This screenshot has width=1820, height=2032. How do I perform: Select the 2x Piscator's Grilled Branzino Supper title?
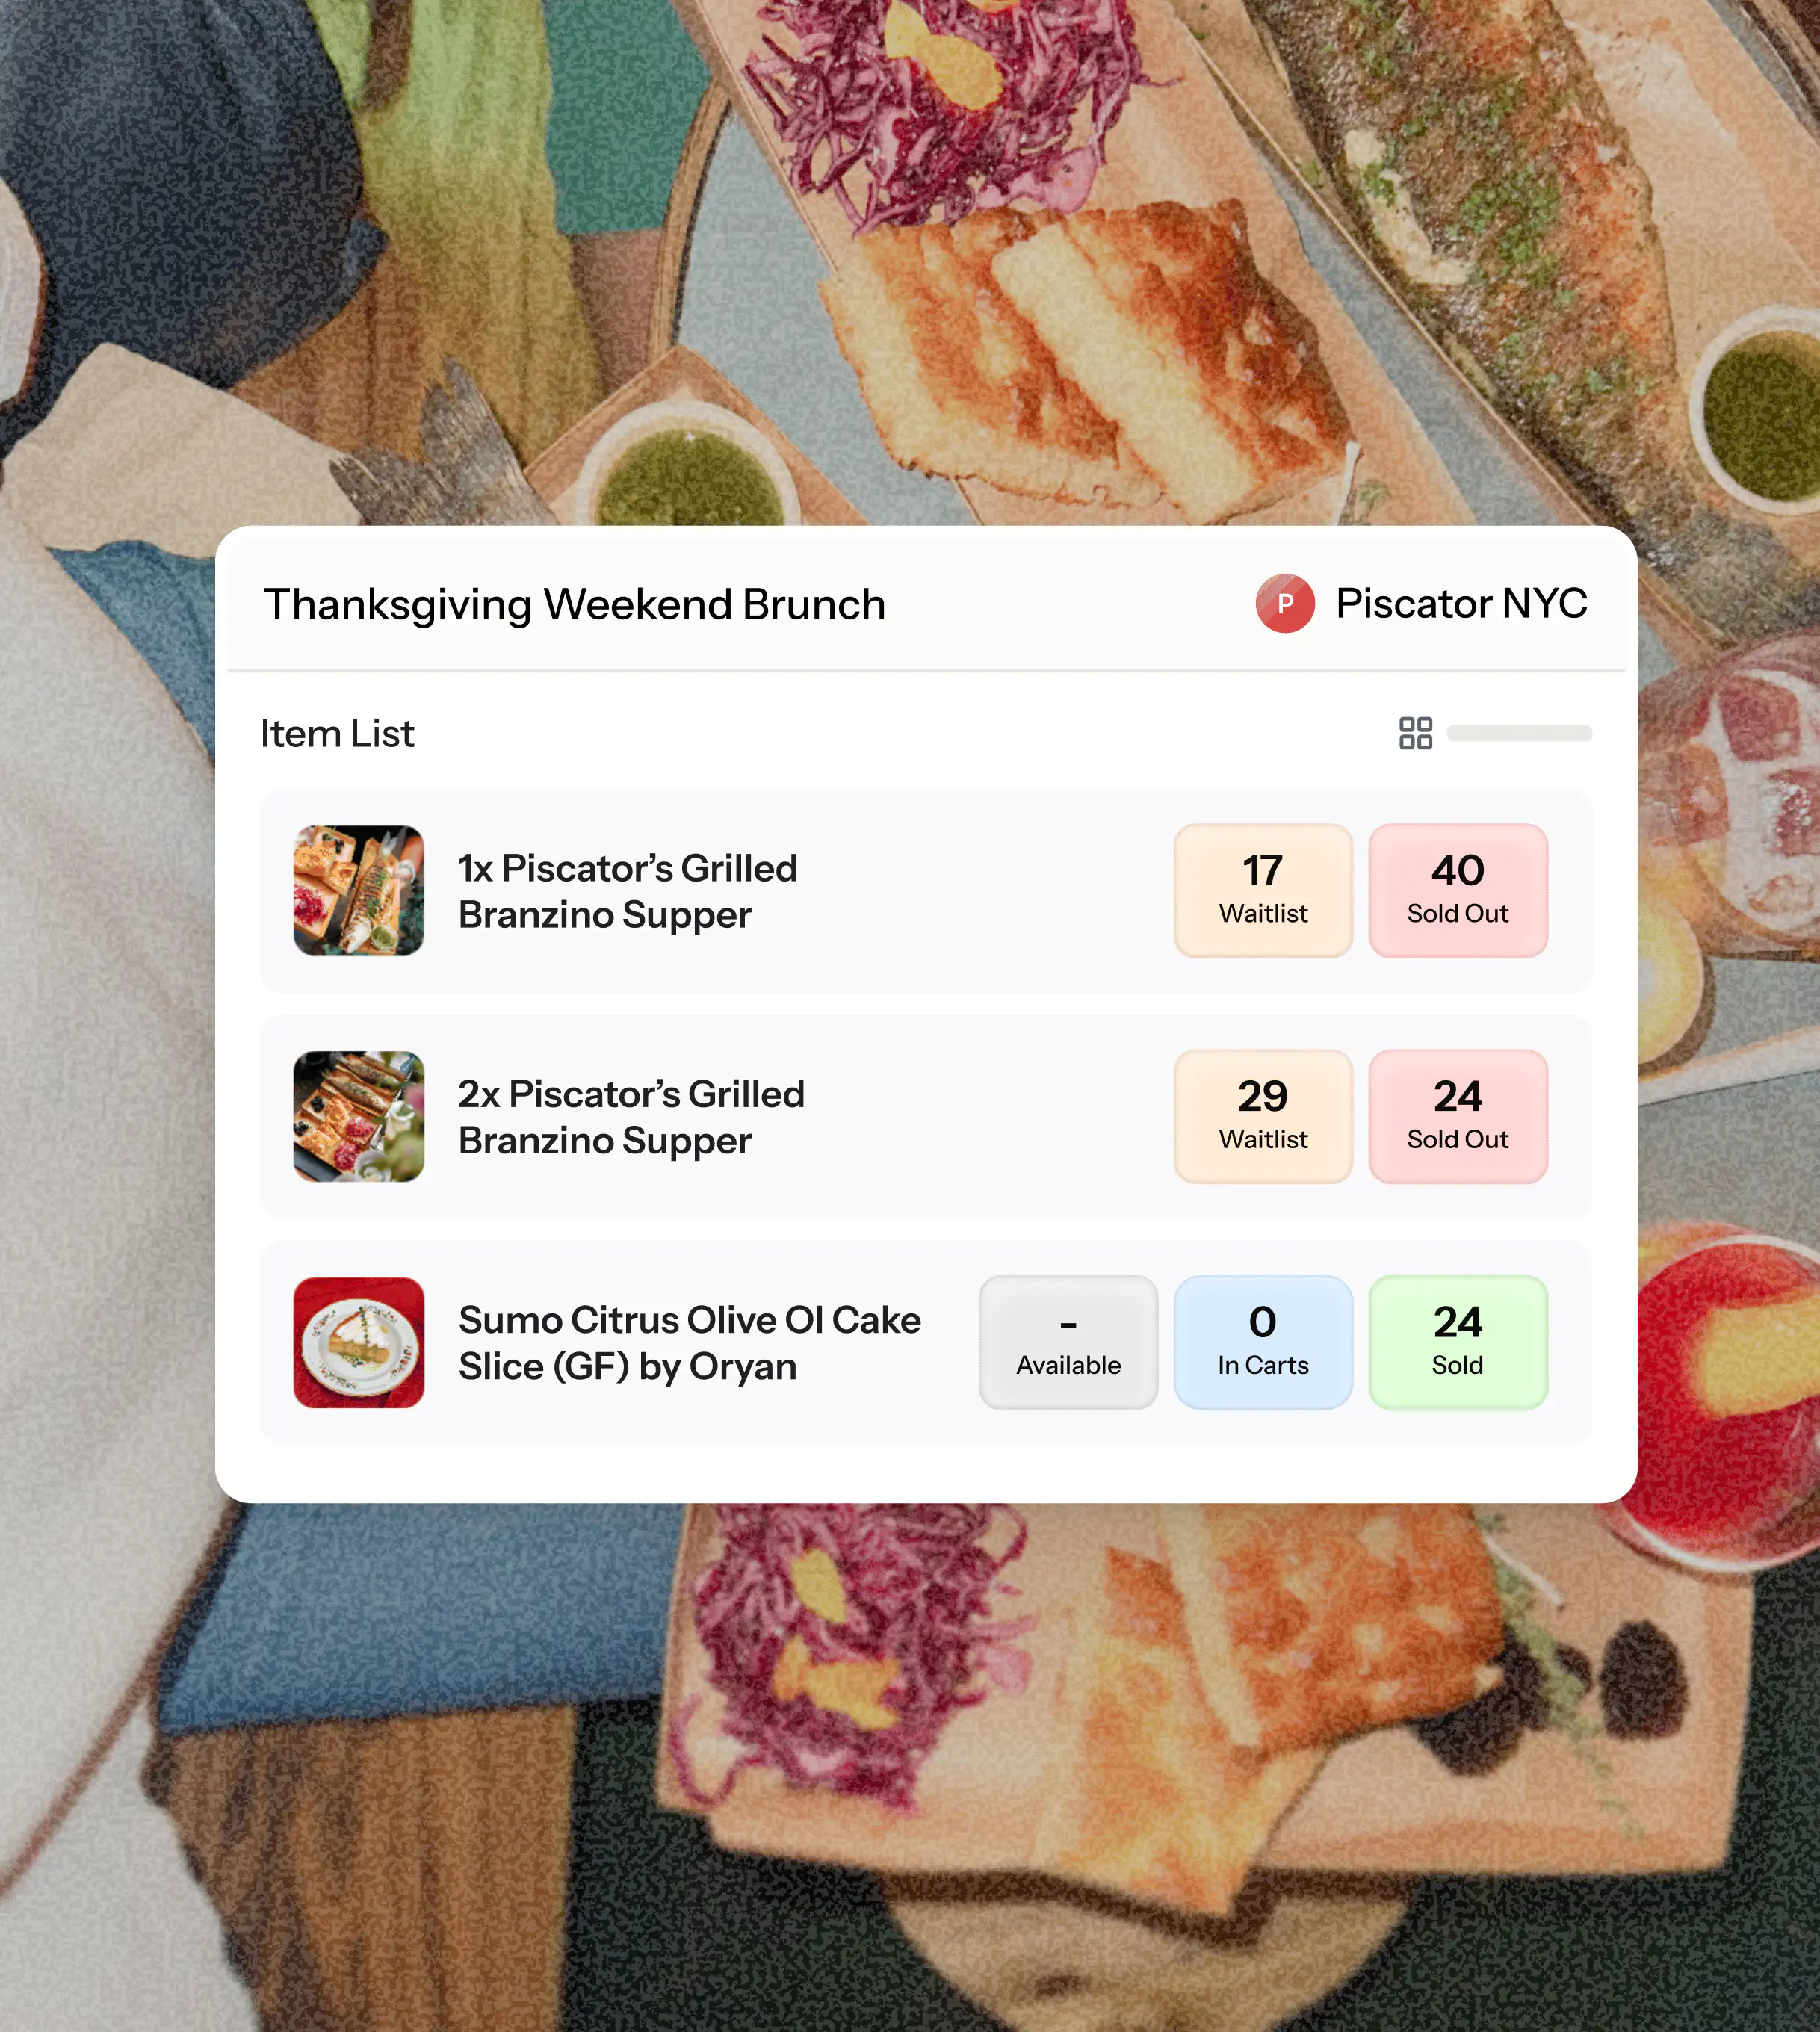[631, 1117]
